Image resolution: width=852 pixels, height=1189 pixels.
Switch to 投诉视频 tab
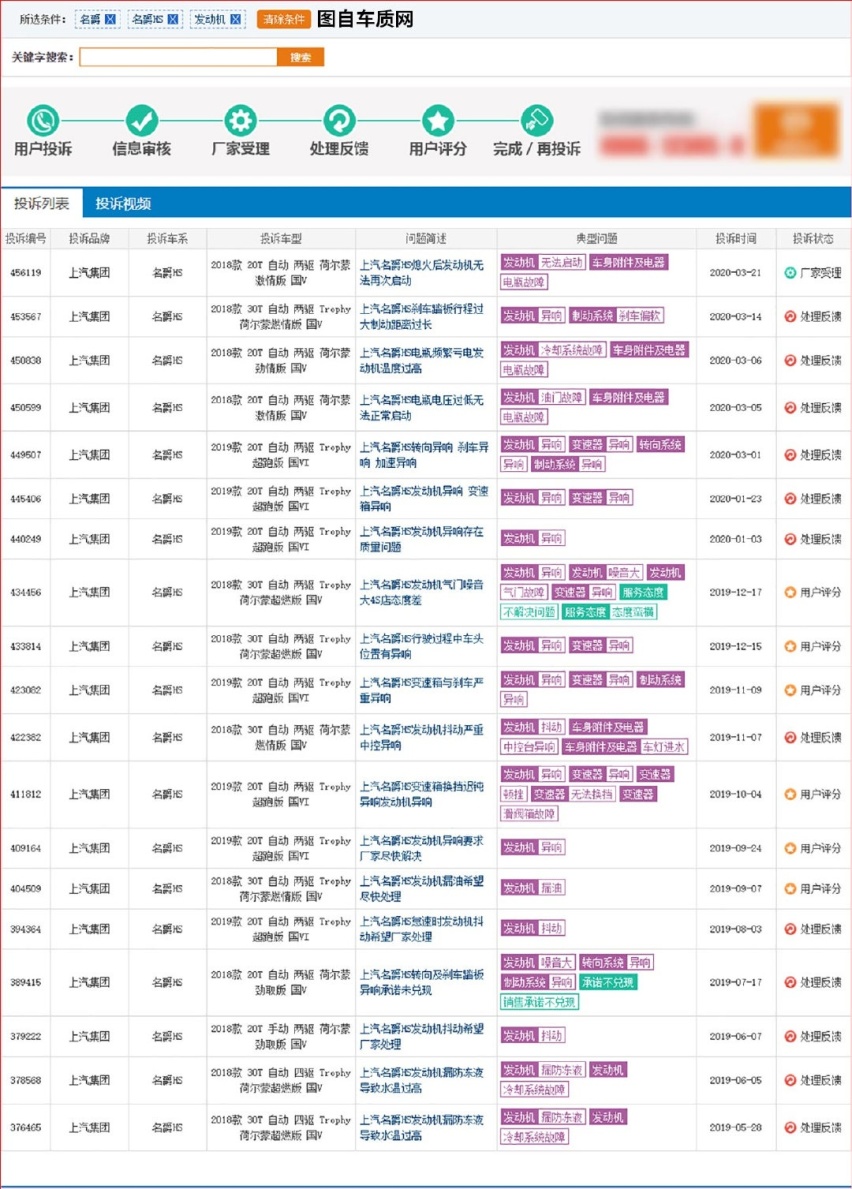[123, 203]
